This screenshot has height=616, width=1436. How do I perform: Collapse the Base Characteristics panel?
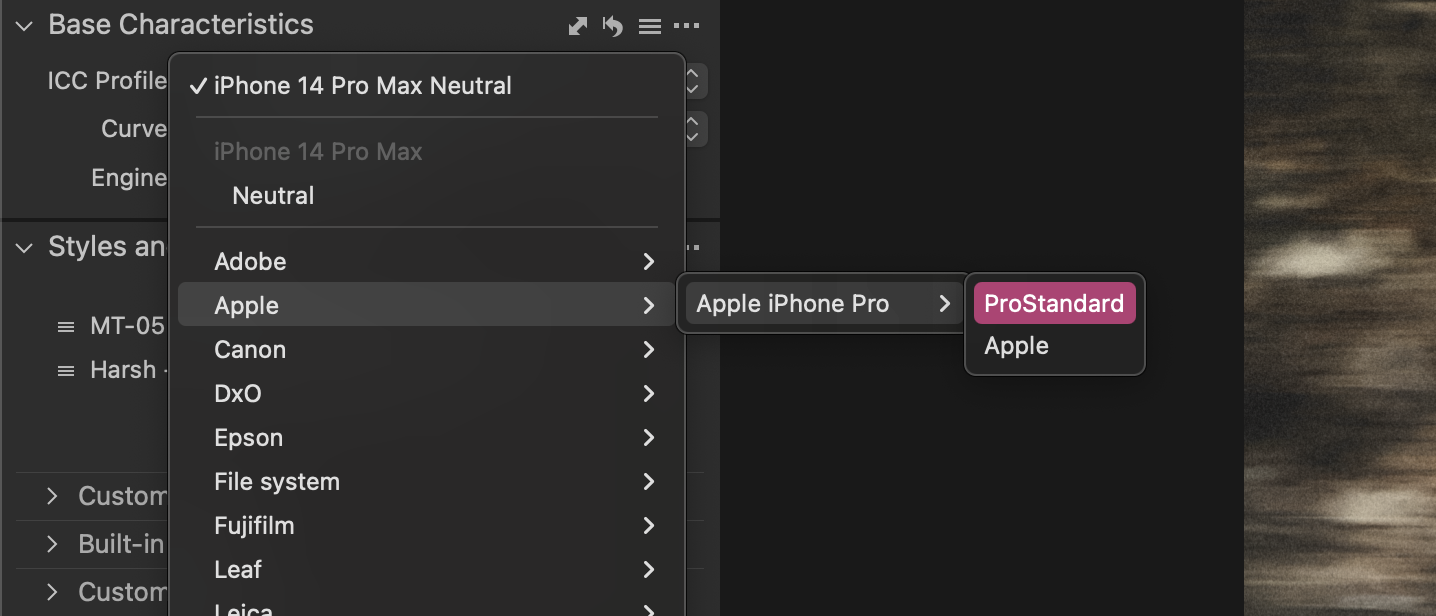click(x=25, y=26)
